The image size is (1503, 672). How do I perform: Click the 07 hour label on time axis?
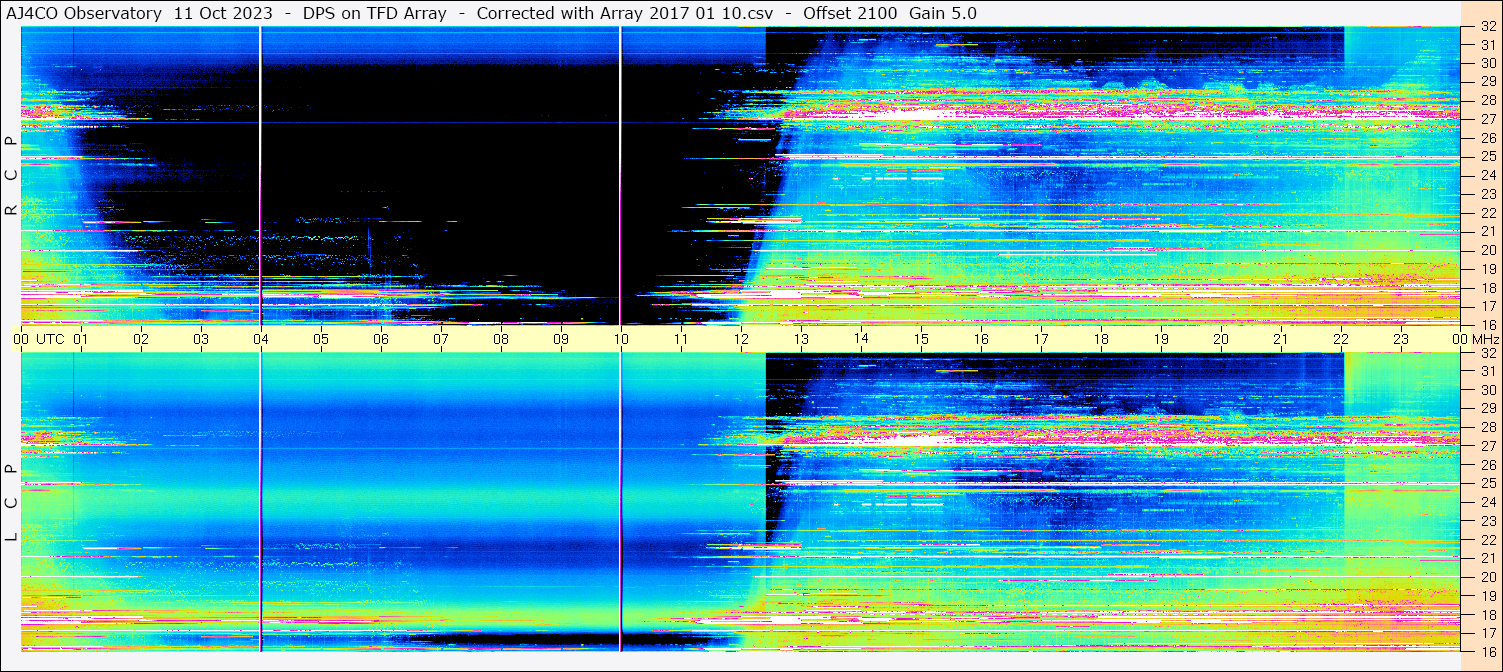(x=441, y=339)
